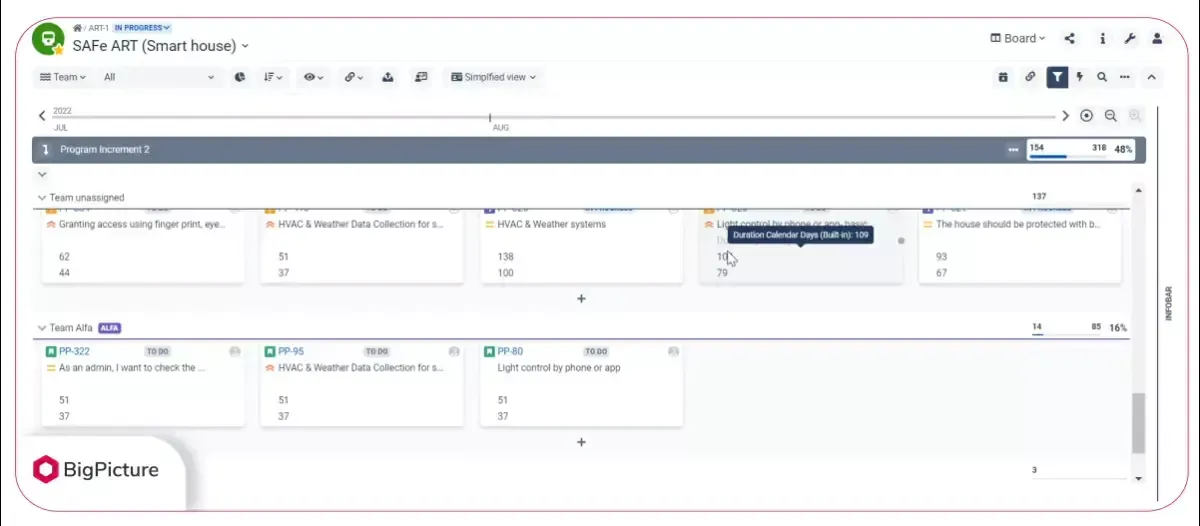Open the eye visibility options dropdown

coord(314,77)
